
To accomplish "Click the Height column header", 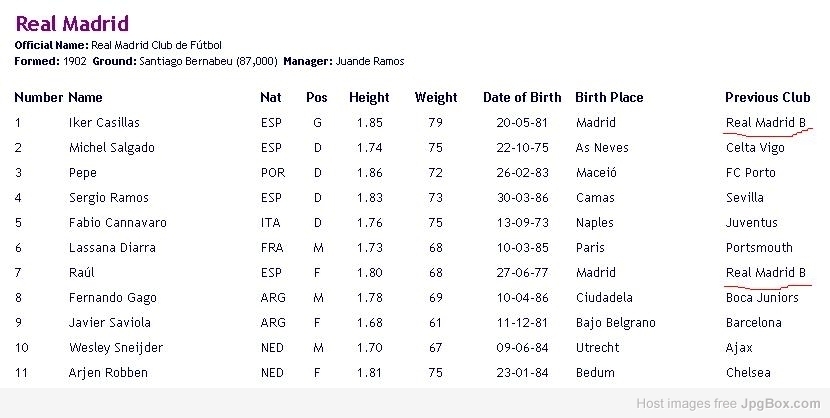I will pos(369,98).
